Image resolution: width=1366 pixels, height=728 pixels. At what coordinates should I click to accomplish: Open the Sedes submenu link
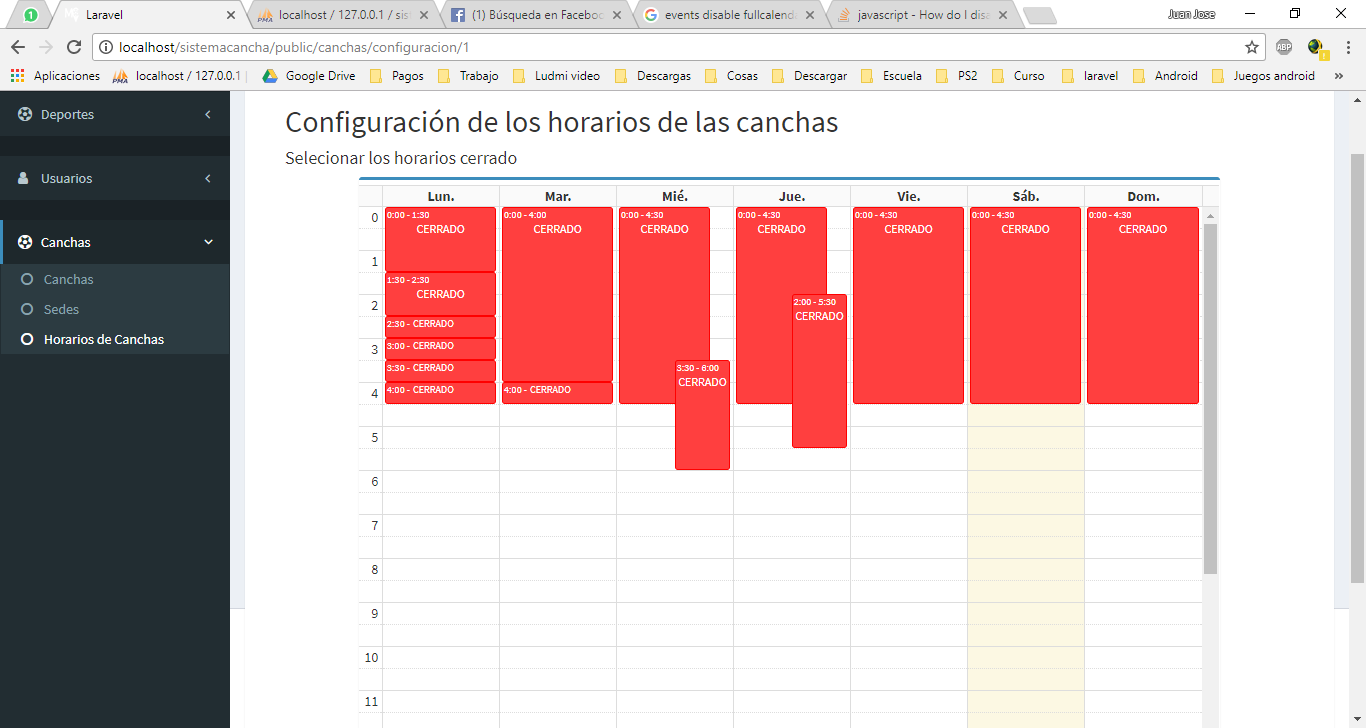point(61,309)
